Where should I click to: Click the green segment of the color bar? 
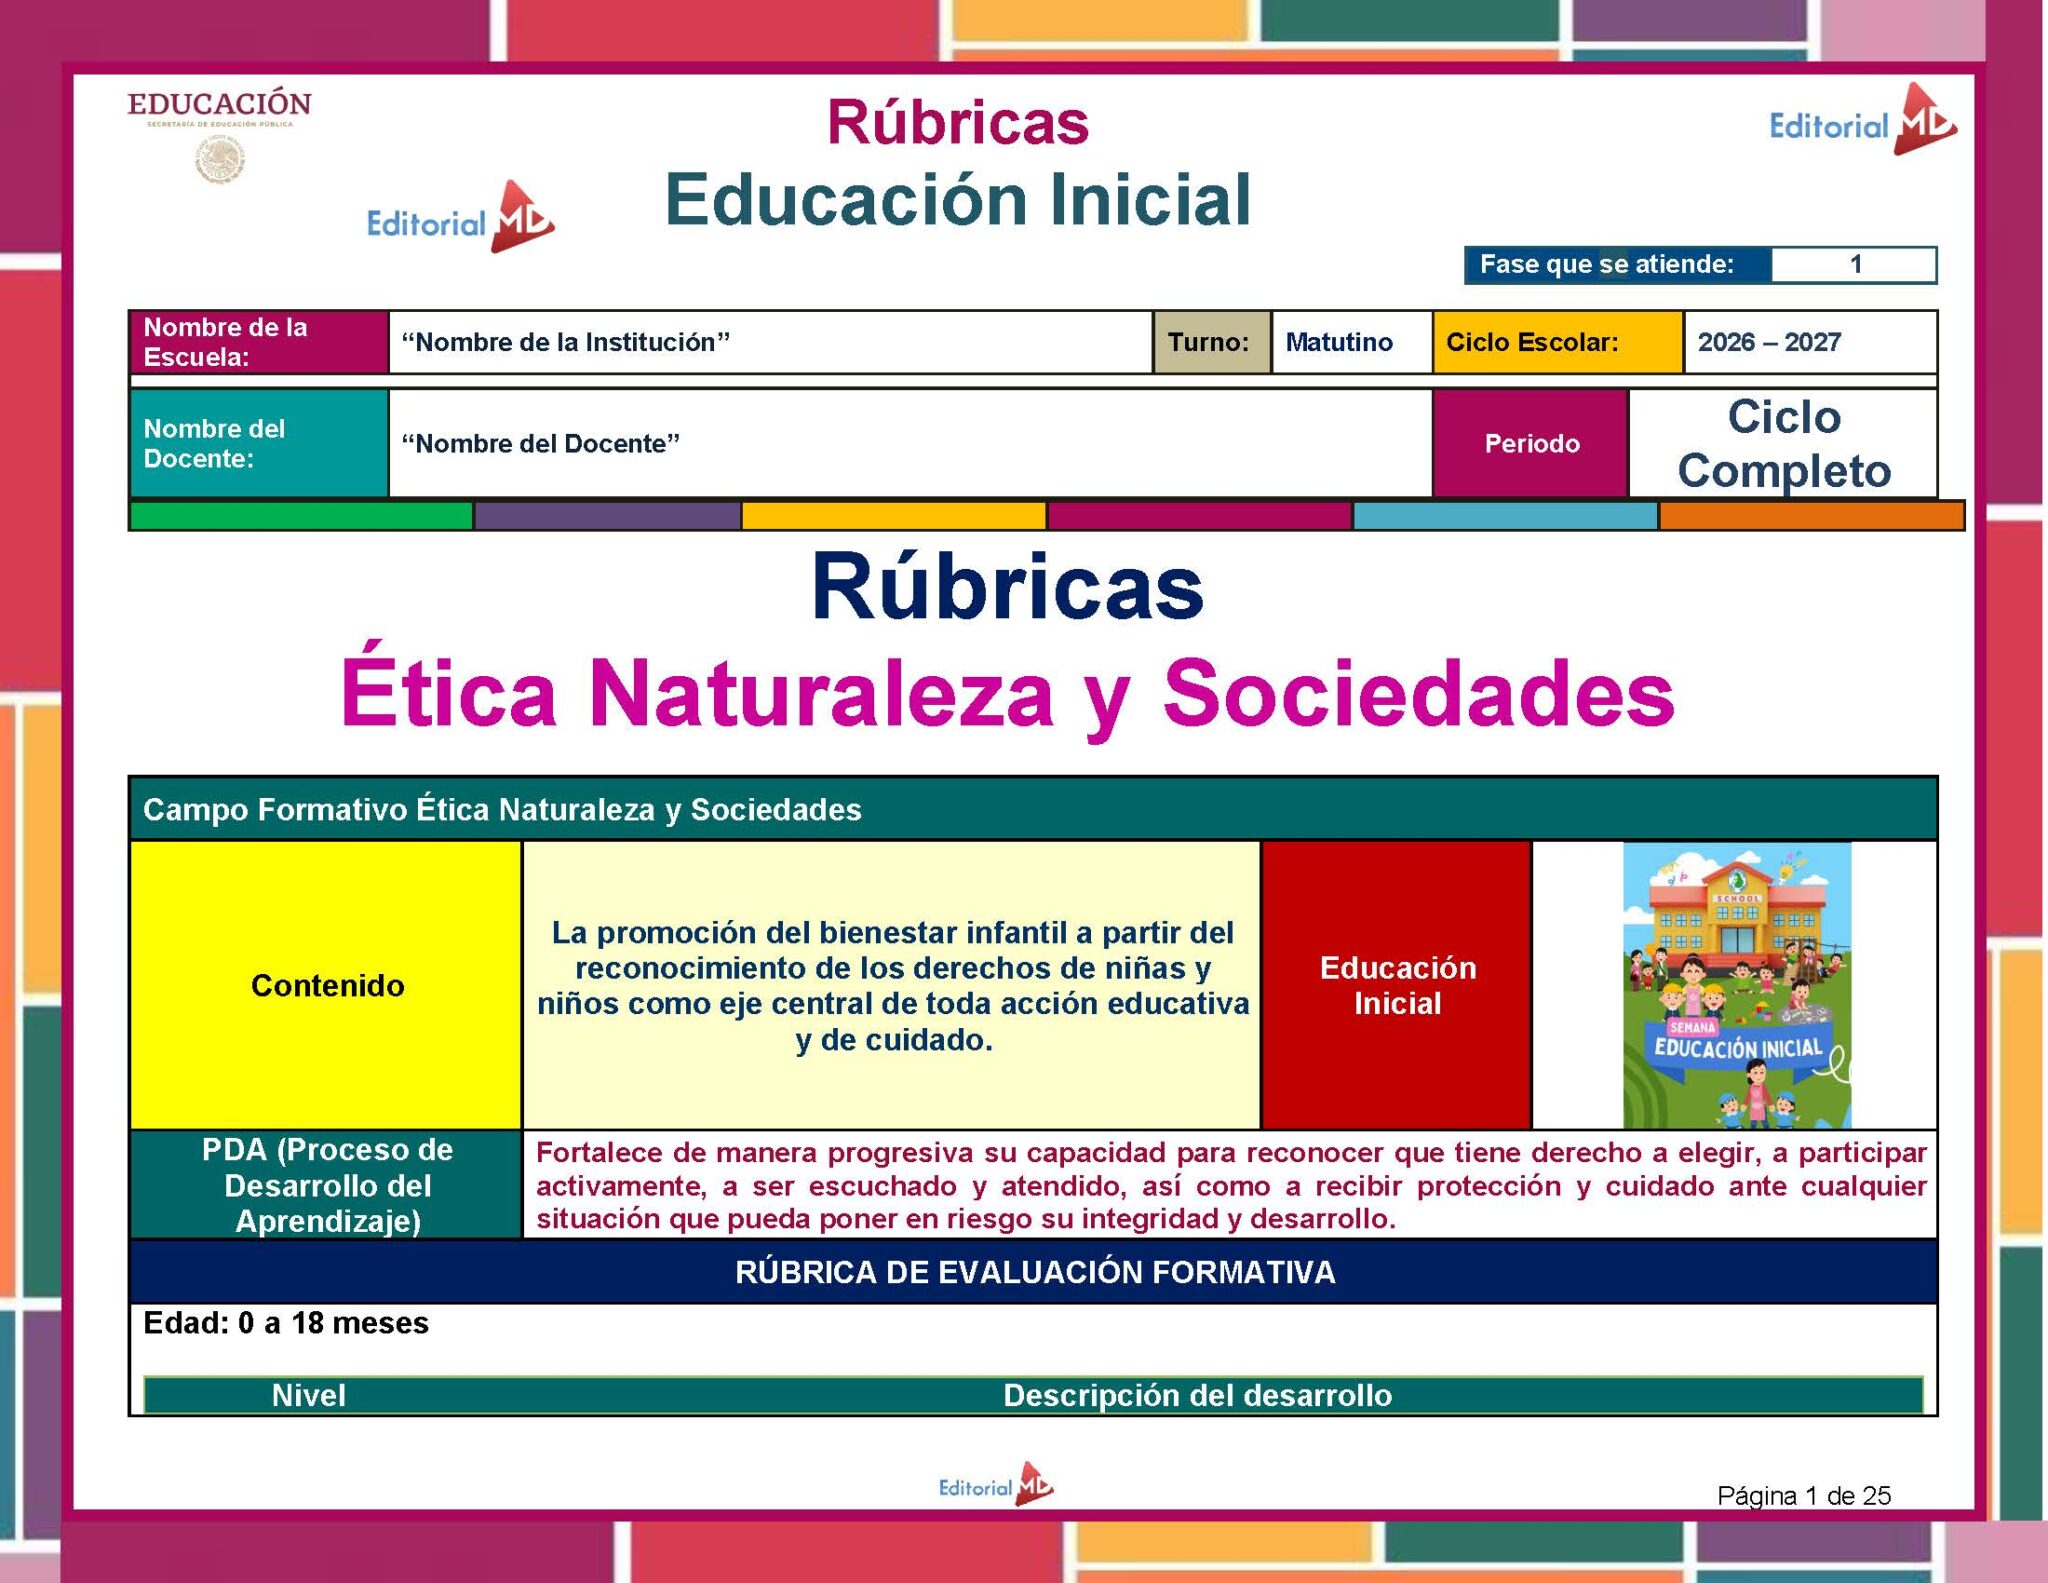pos(300,516)
